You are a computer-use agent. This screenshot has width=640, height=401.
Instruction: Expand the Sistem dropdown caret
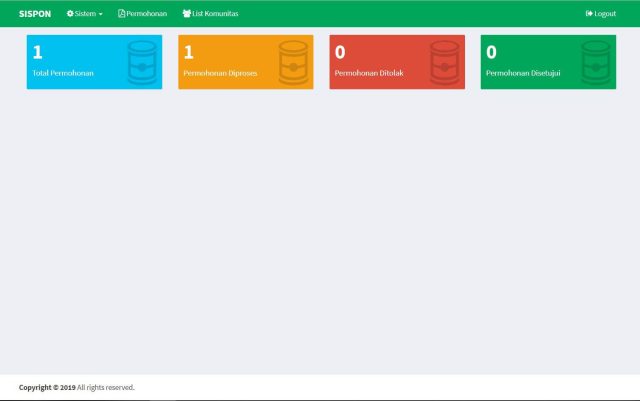101,14
